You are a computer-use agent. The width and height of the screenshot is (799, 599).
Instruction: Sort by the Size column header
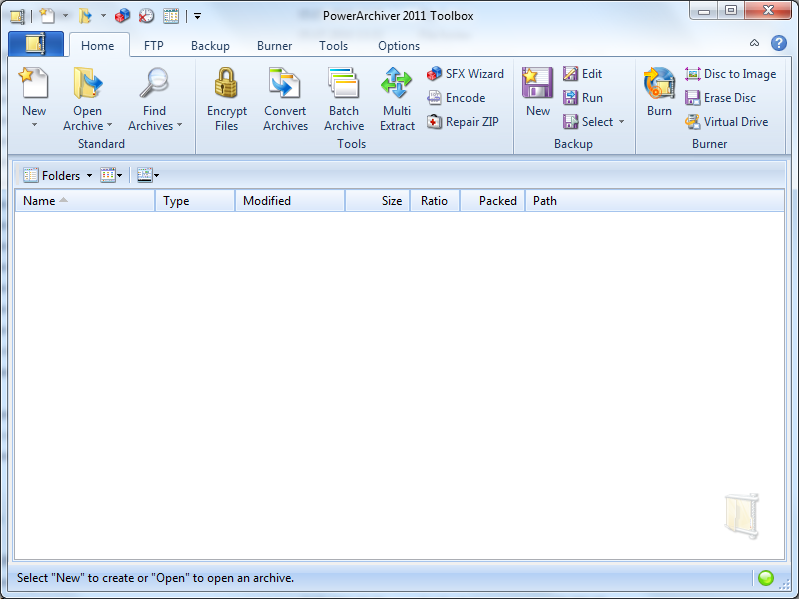point(378,201)
